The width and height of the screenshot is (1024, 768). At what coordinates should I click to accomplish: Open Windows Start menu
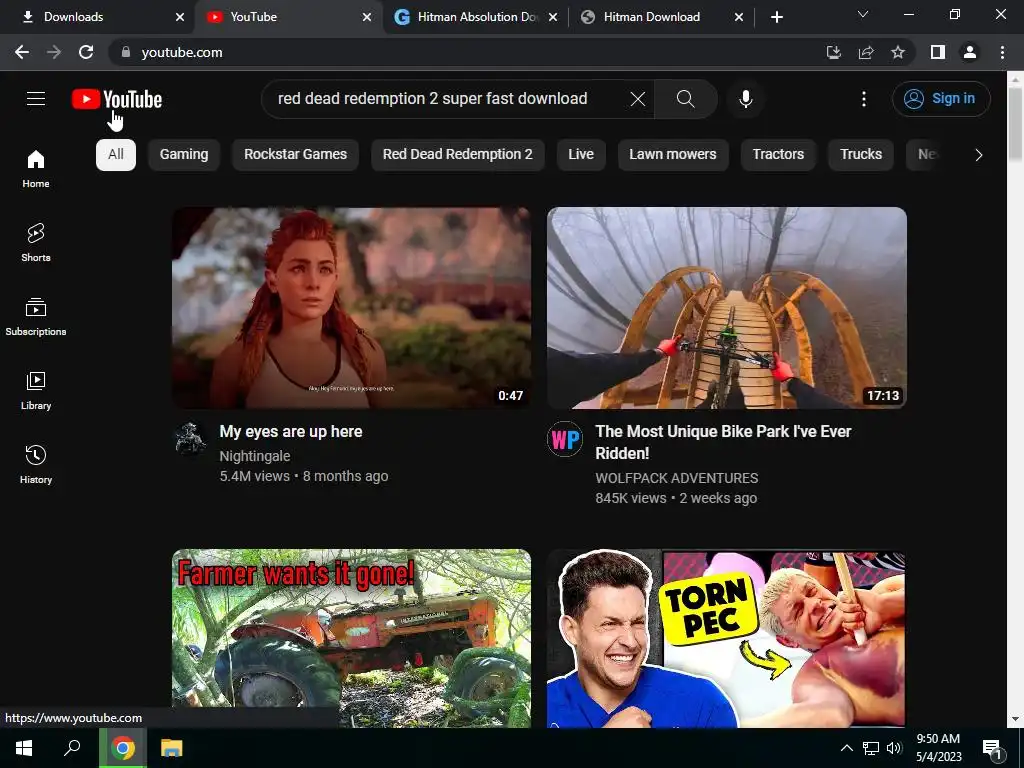(24, 748)
